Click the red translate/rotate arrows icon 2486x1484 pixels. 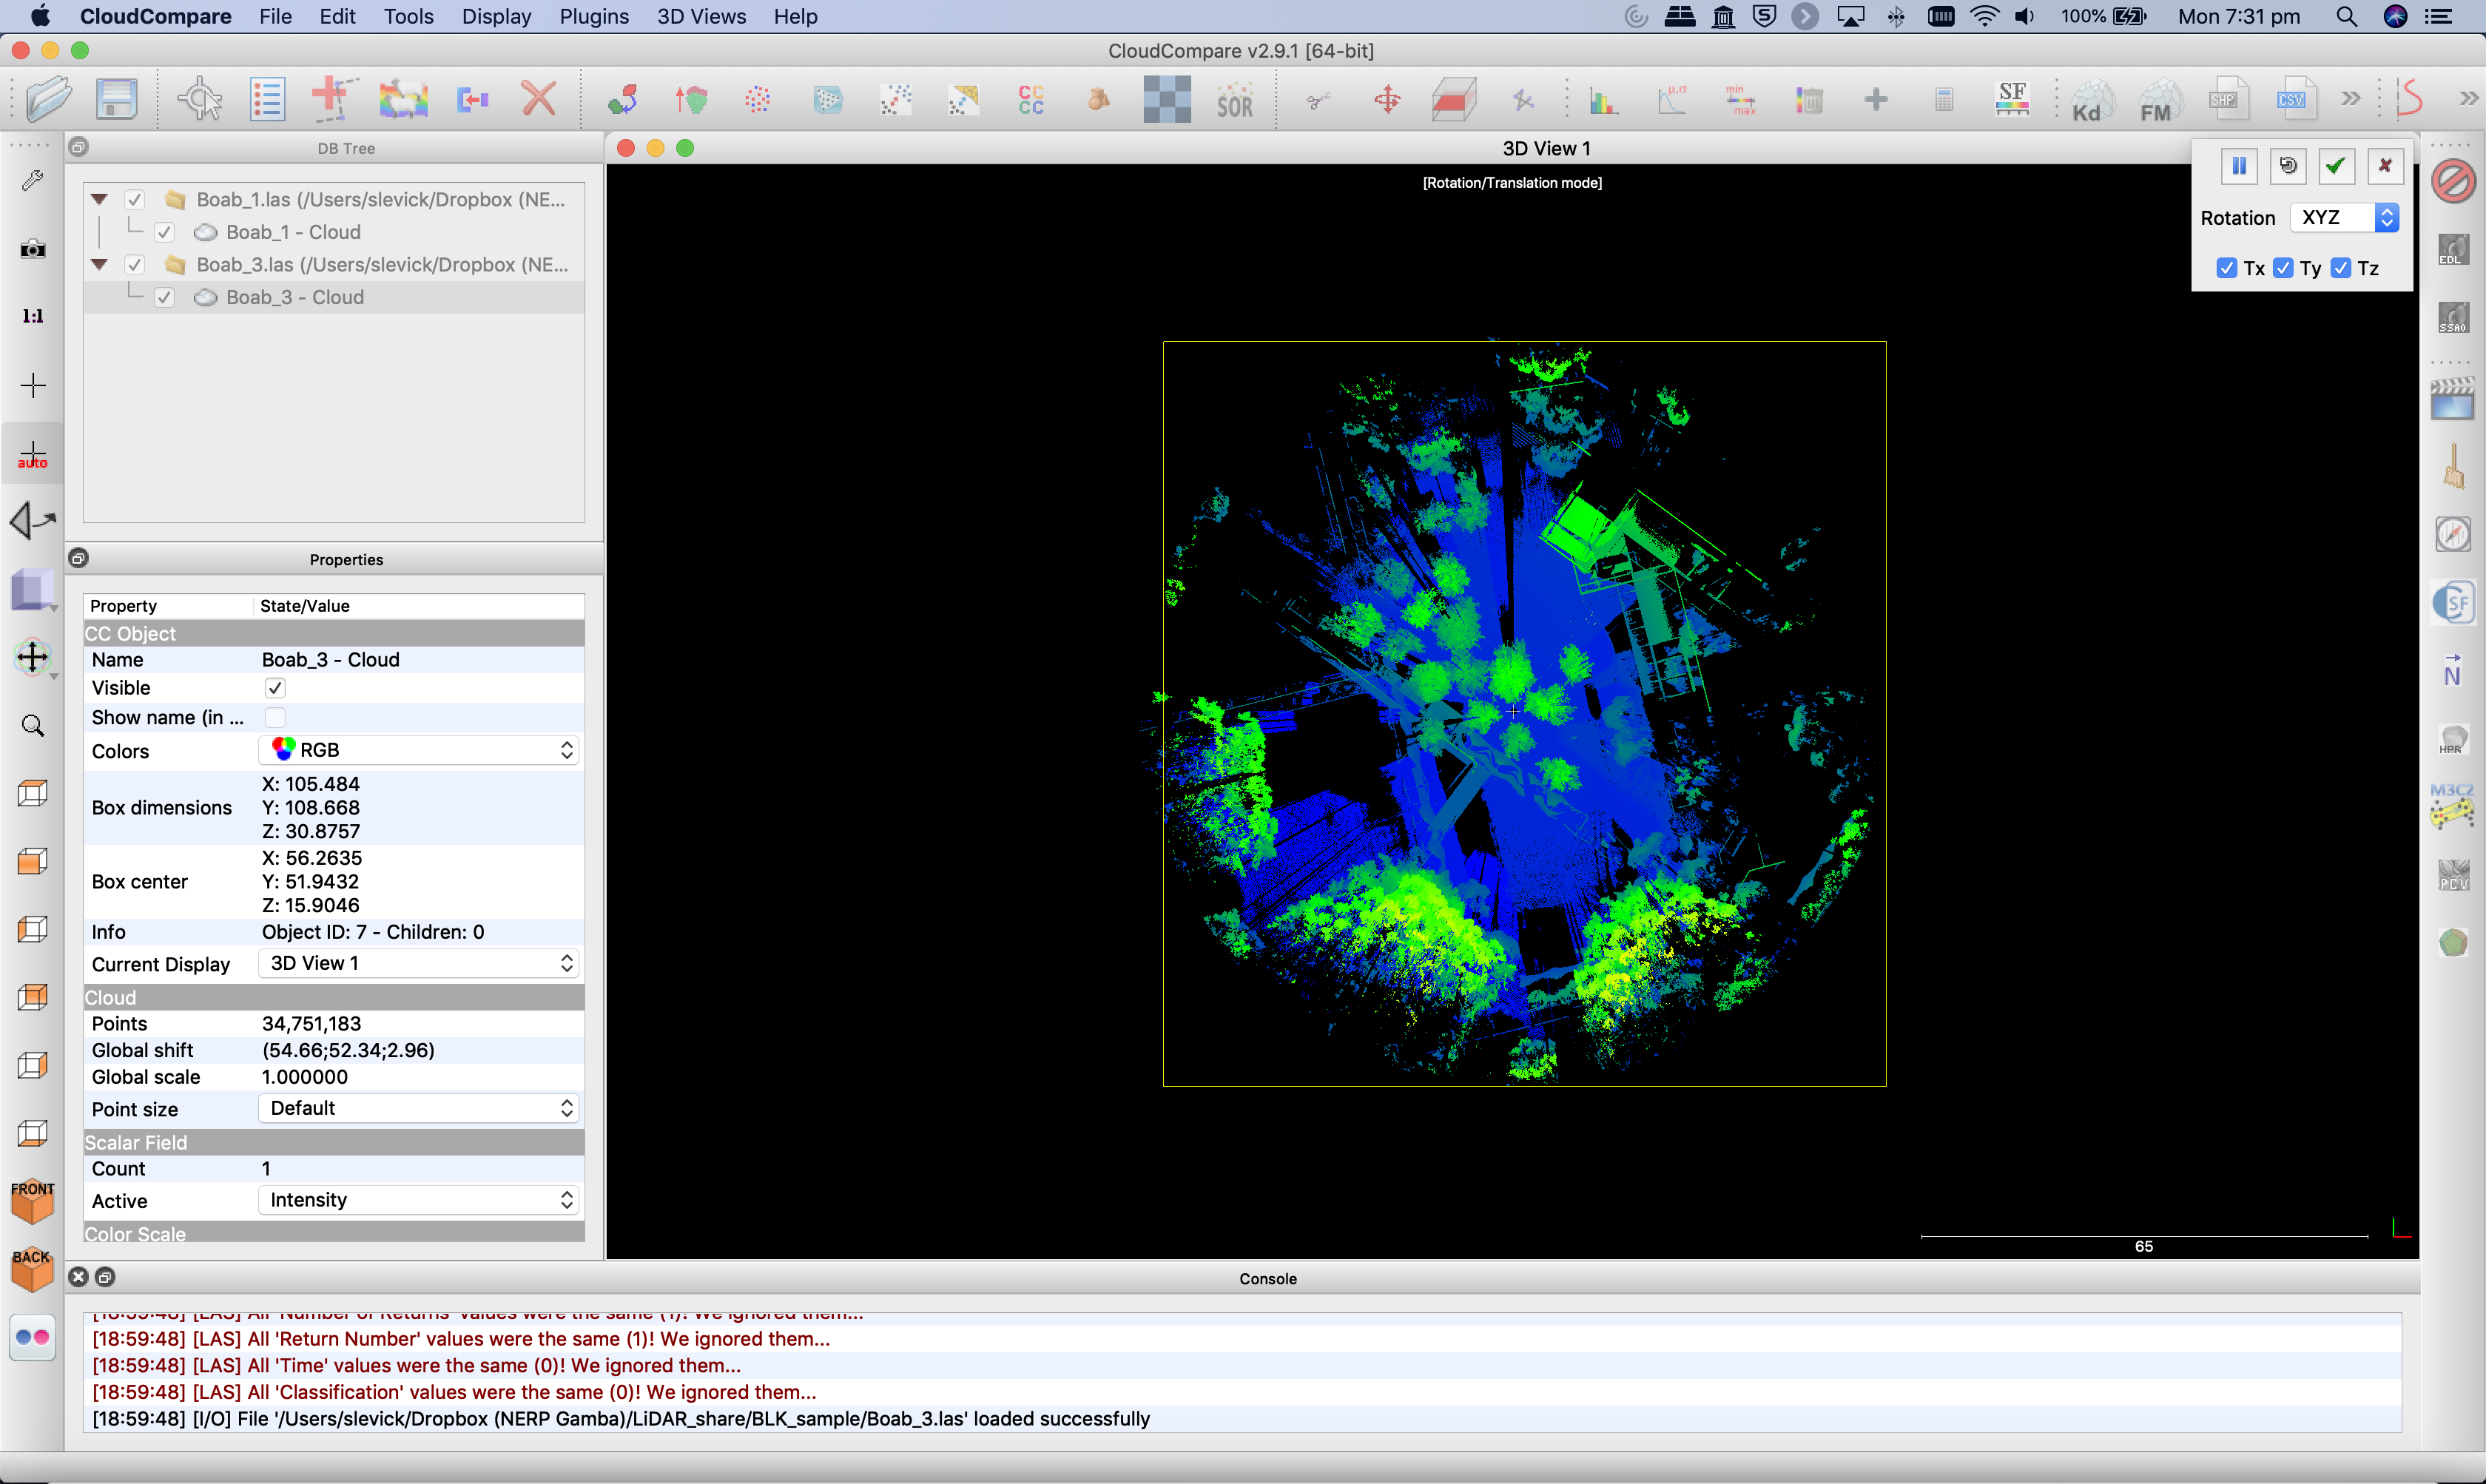click(1387, 99)
